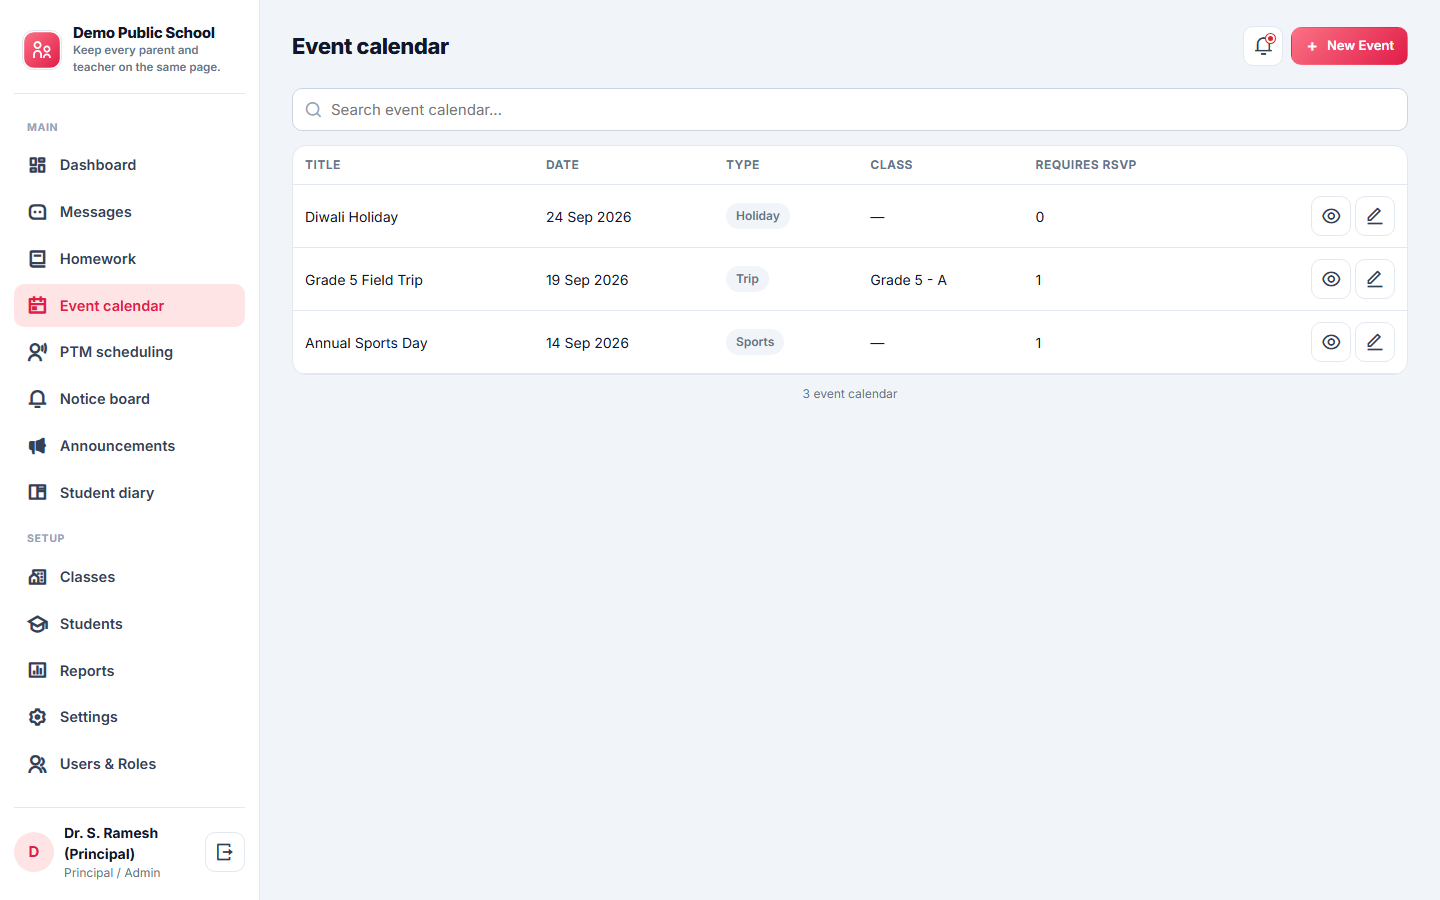Open Reports page
1440x900 pixels.
pyautogui.click(x=130, y=671)
